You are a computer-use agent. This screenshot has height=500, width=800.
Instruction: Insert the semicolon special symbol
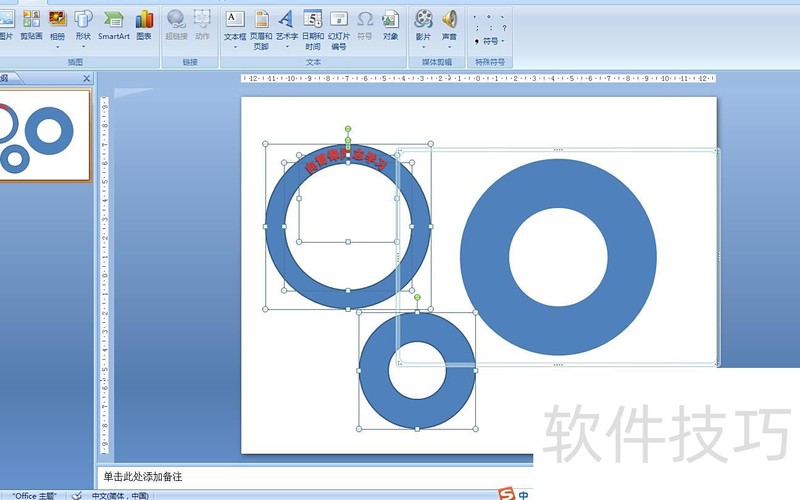point(477,29)
